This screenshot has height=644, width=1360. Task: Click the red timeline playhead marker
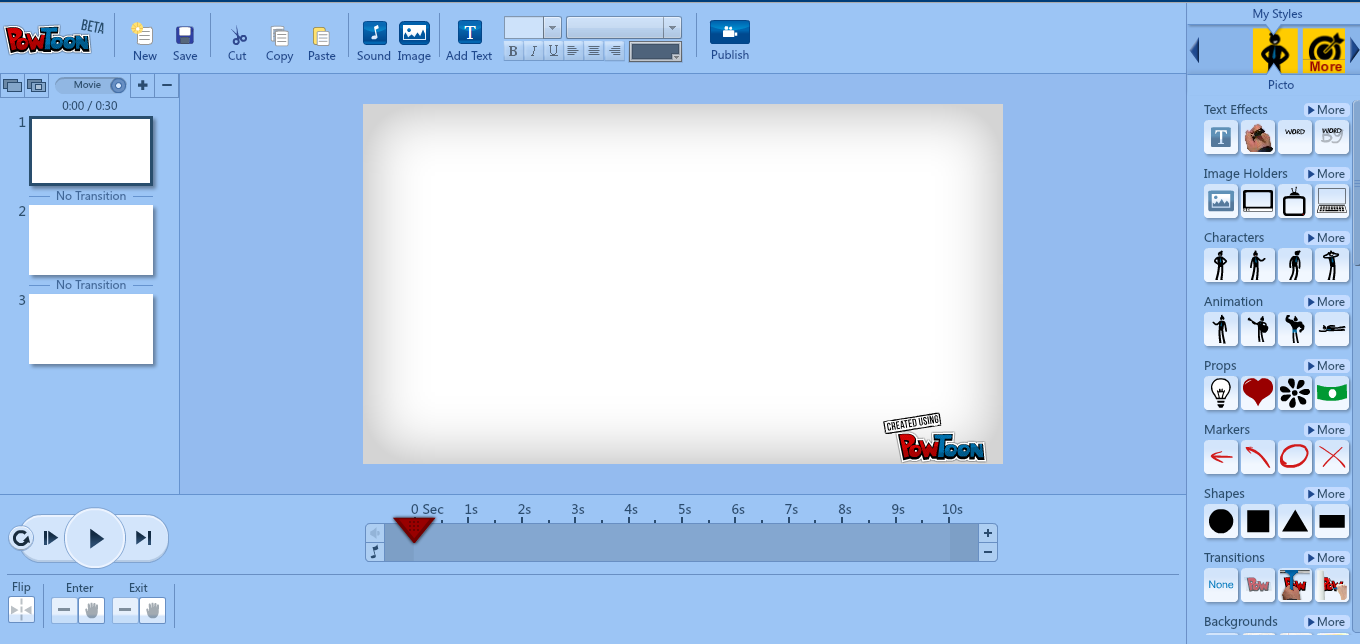(x=413, y=530)
